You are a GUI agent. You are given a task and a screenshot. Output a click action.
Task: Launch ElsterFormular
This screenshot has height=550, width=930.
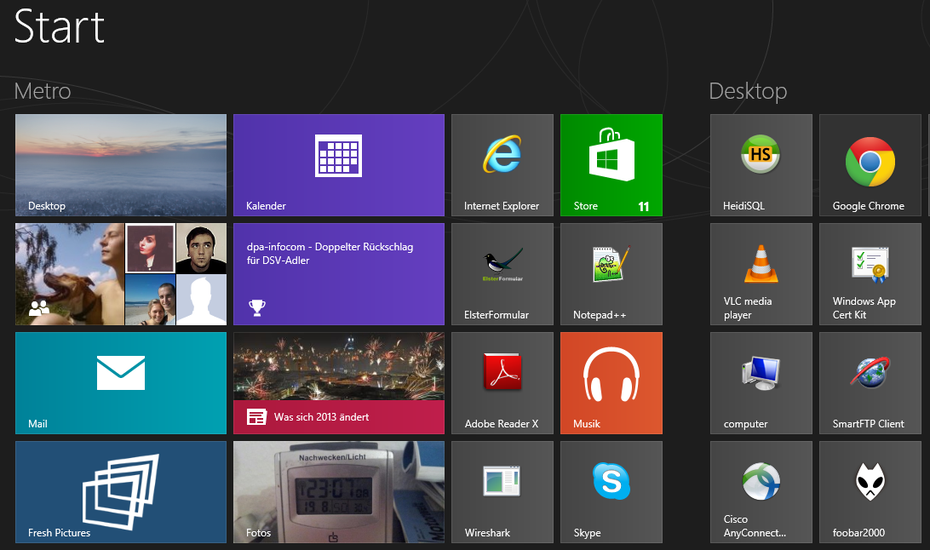coord(502,274)
